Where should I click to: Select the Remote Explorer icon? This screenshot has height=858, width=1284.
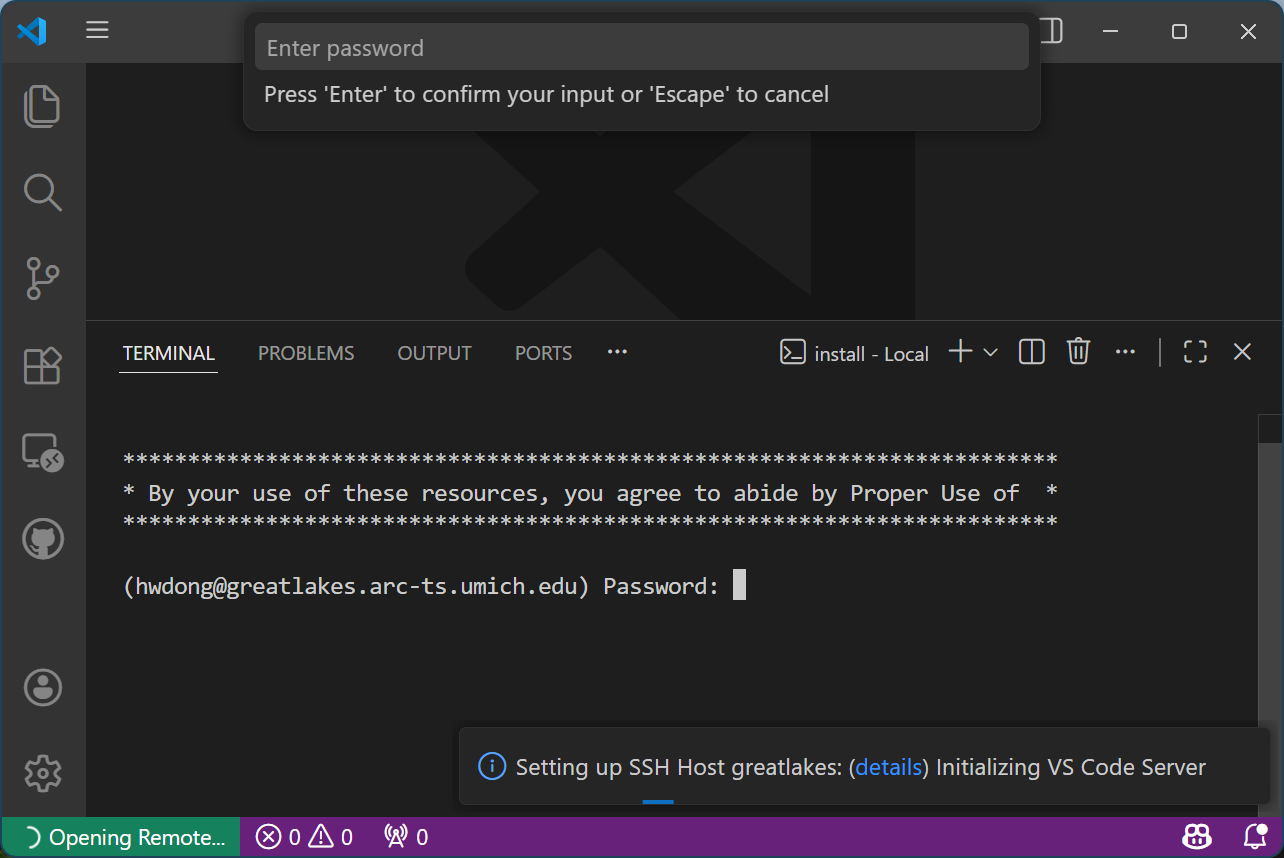click(x=42, y=452)
